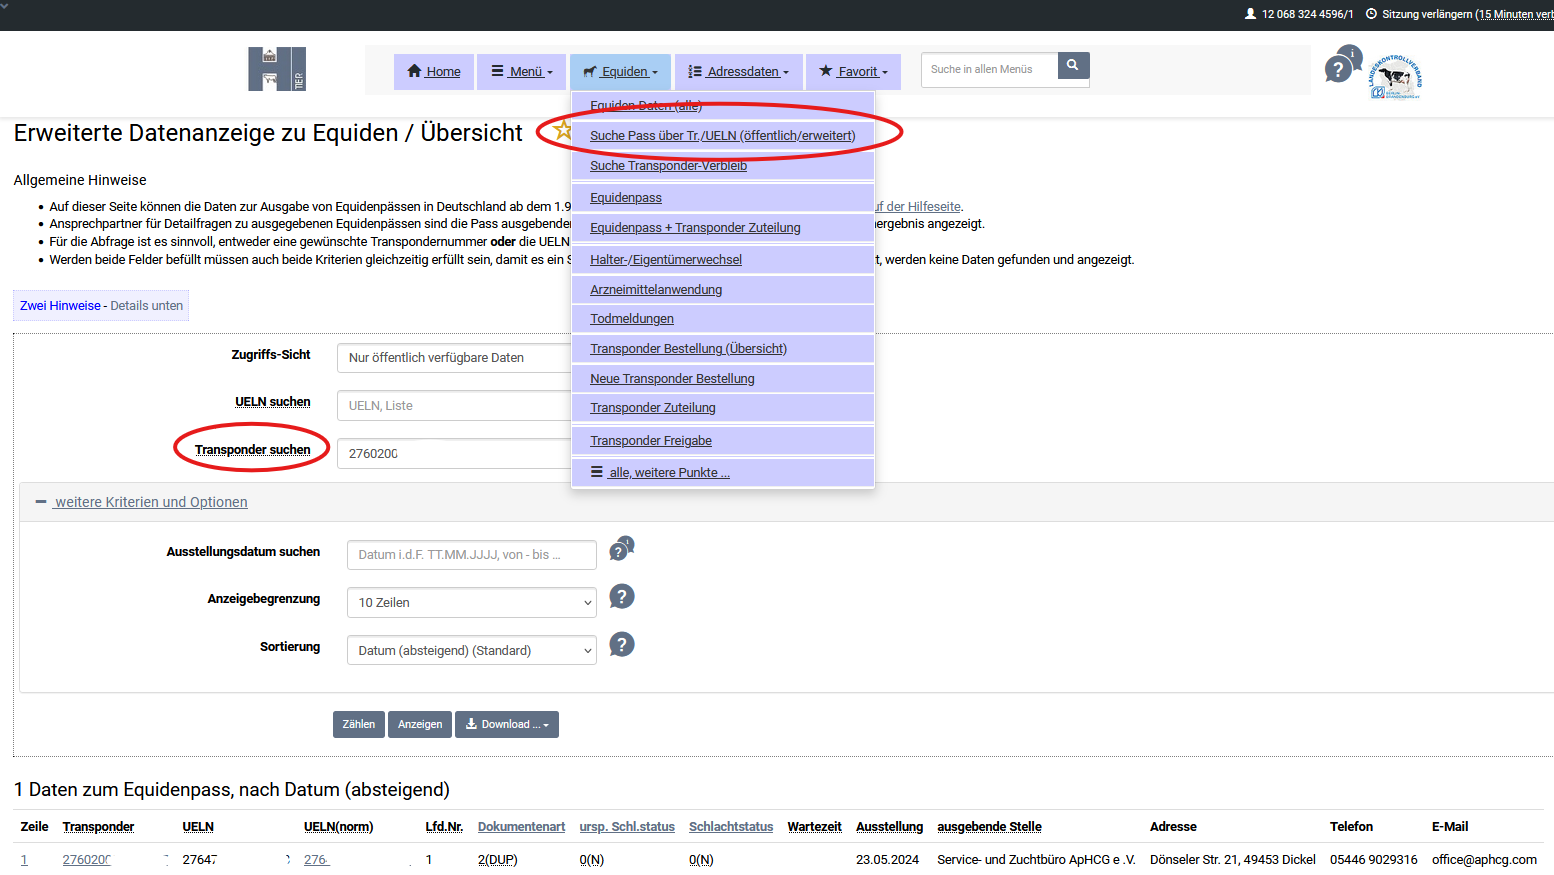The height and width of the screenshot is (875, 1554).
Task: Click into the Transponder suchen field
Action: 455,454
